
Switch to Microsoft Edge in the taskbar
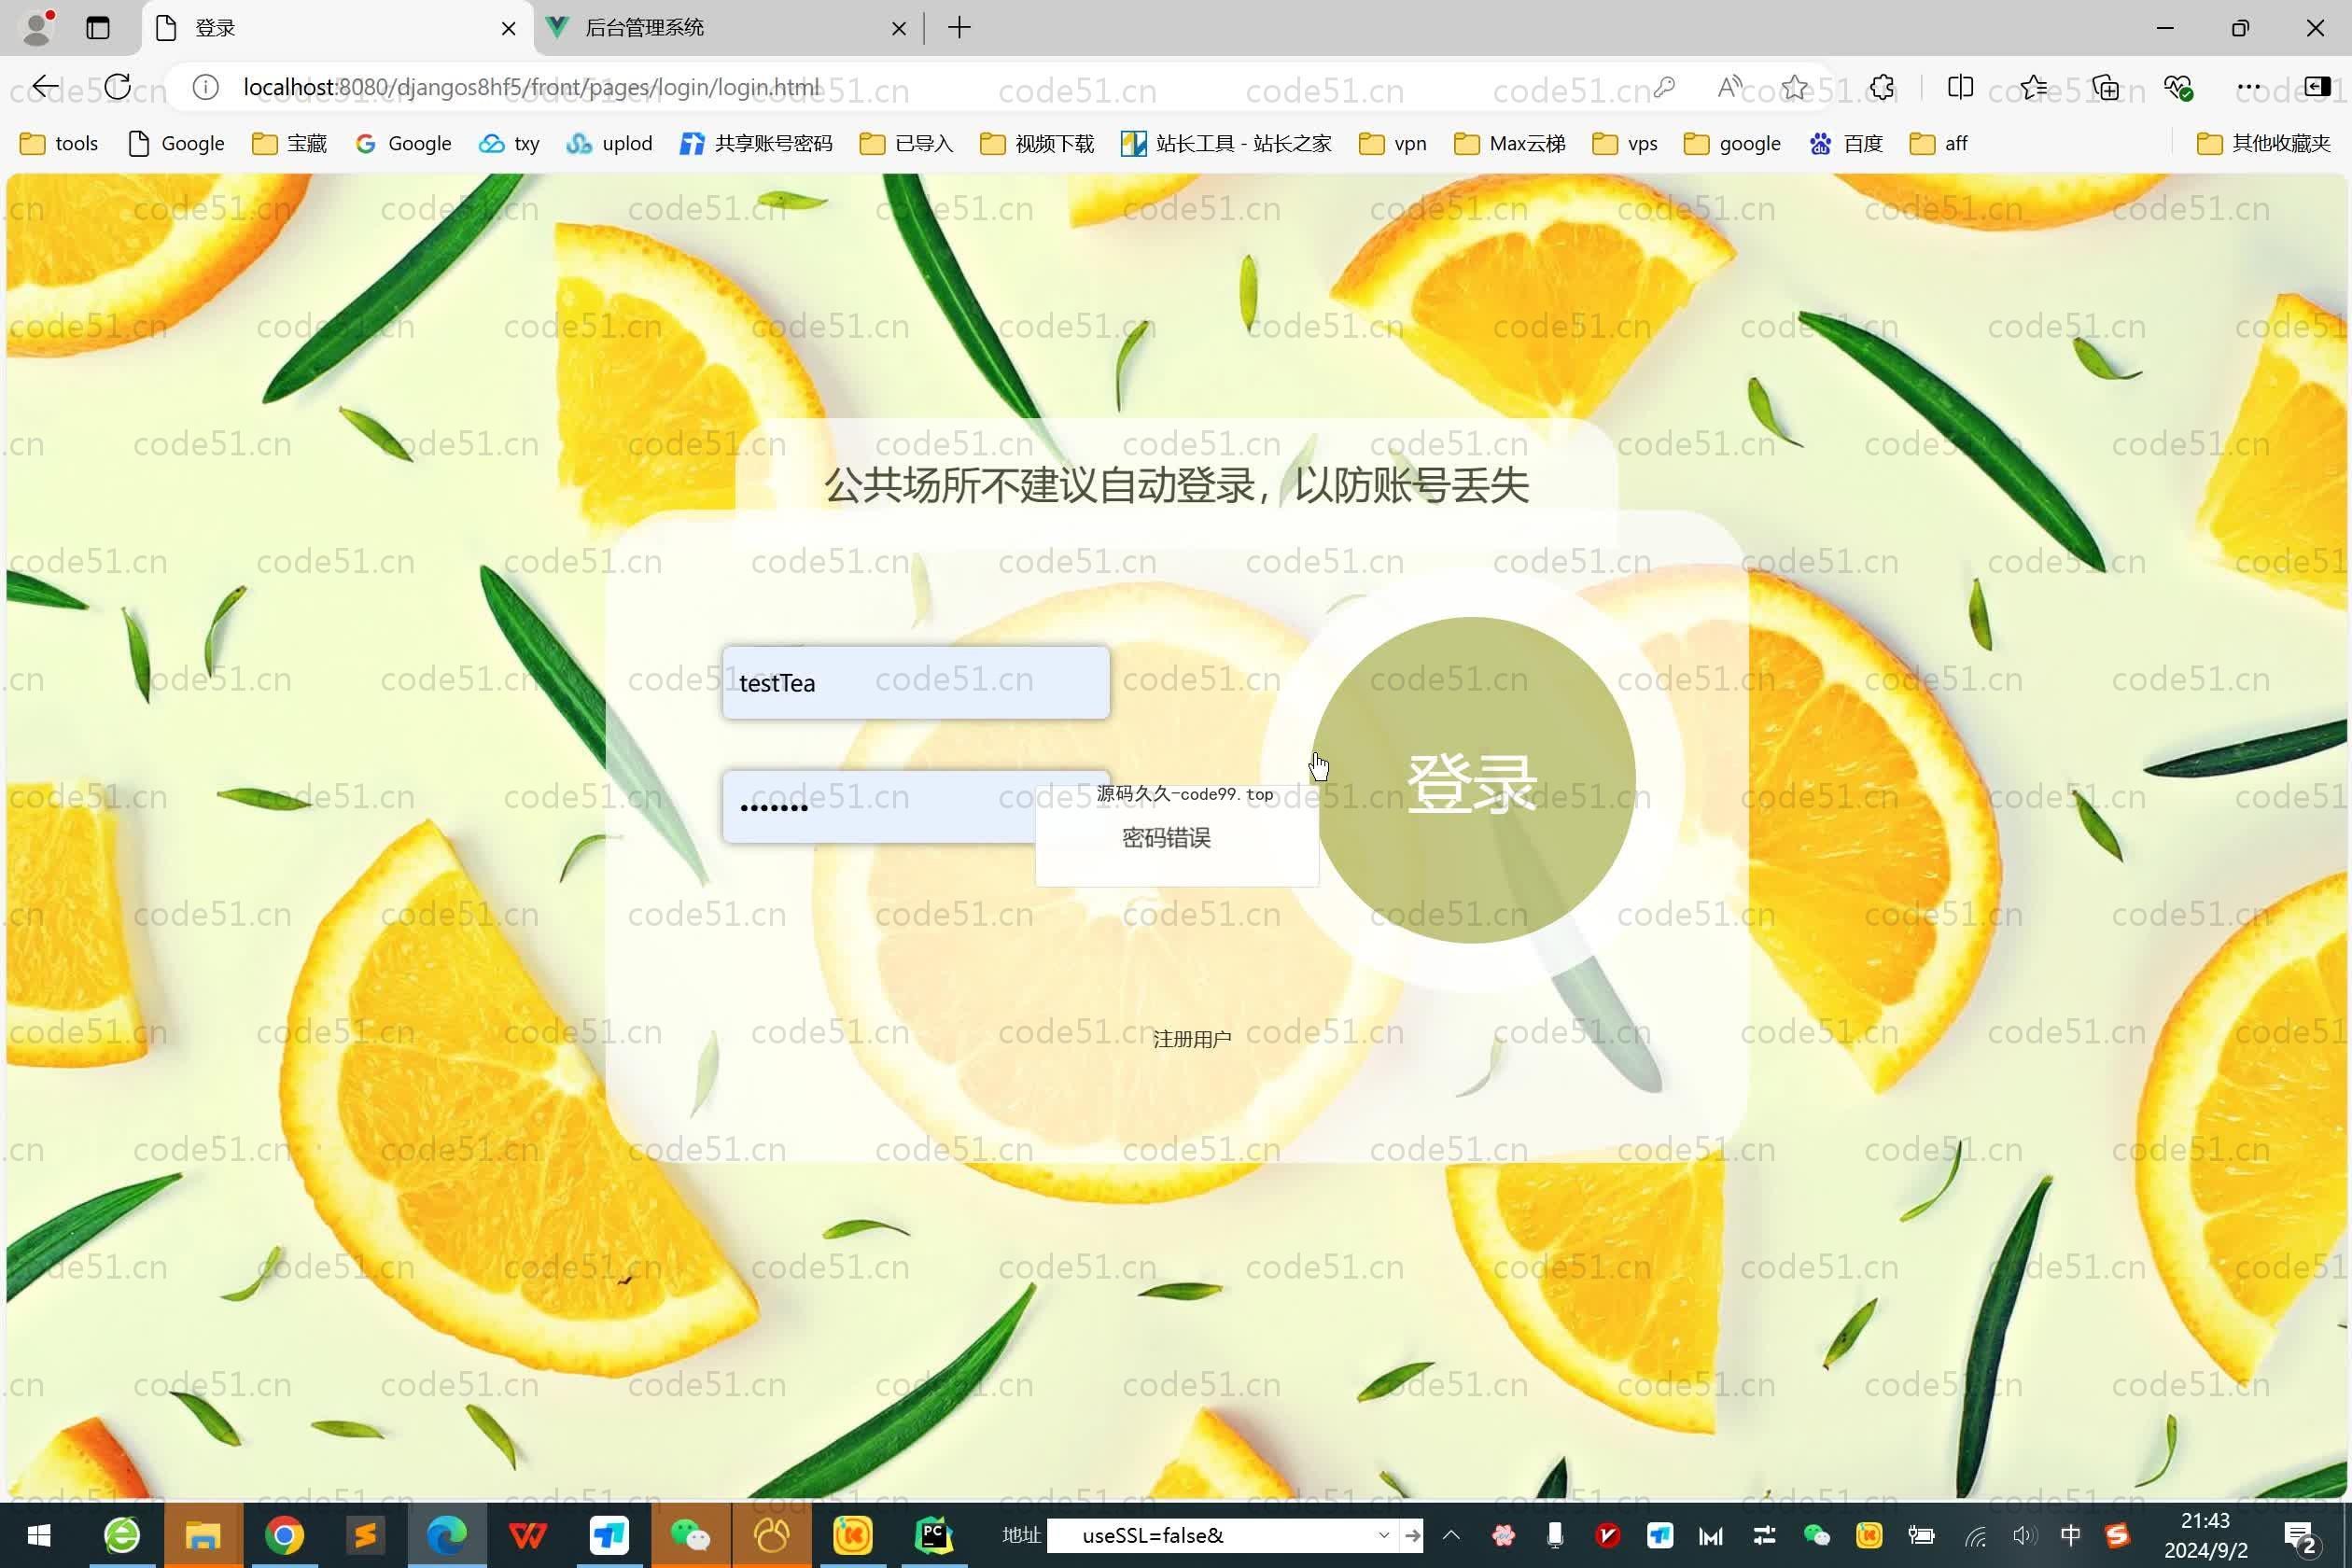click(447, 1535)
